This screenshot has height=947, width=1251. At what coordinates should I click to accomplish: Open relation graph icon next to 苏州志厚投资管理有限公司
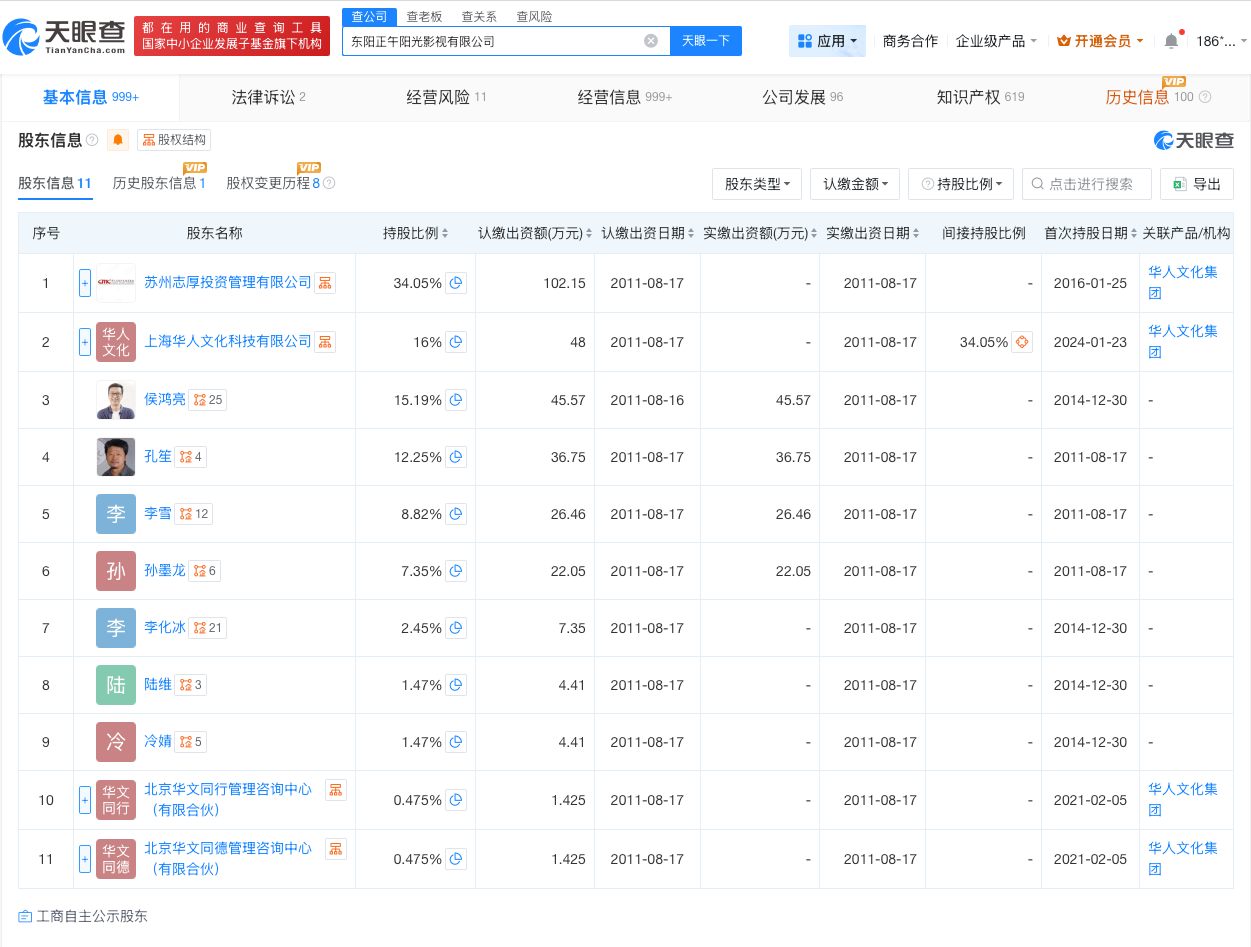point(325,283)
